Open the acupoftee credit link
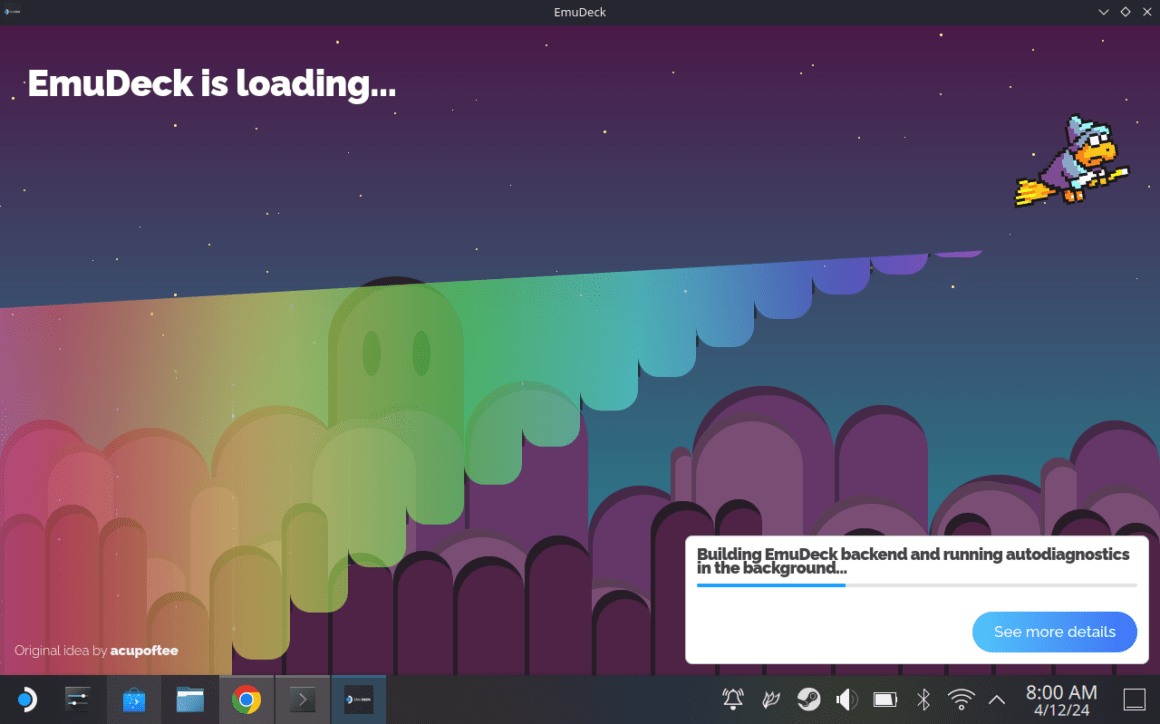1160x724 pixels. [x=144, y=651]
